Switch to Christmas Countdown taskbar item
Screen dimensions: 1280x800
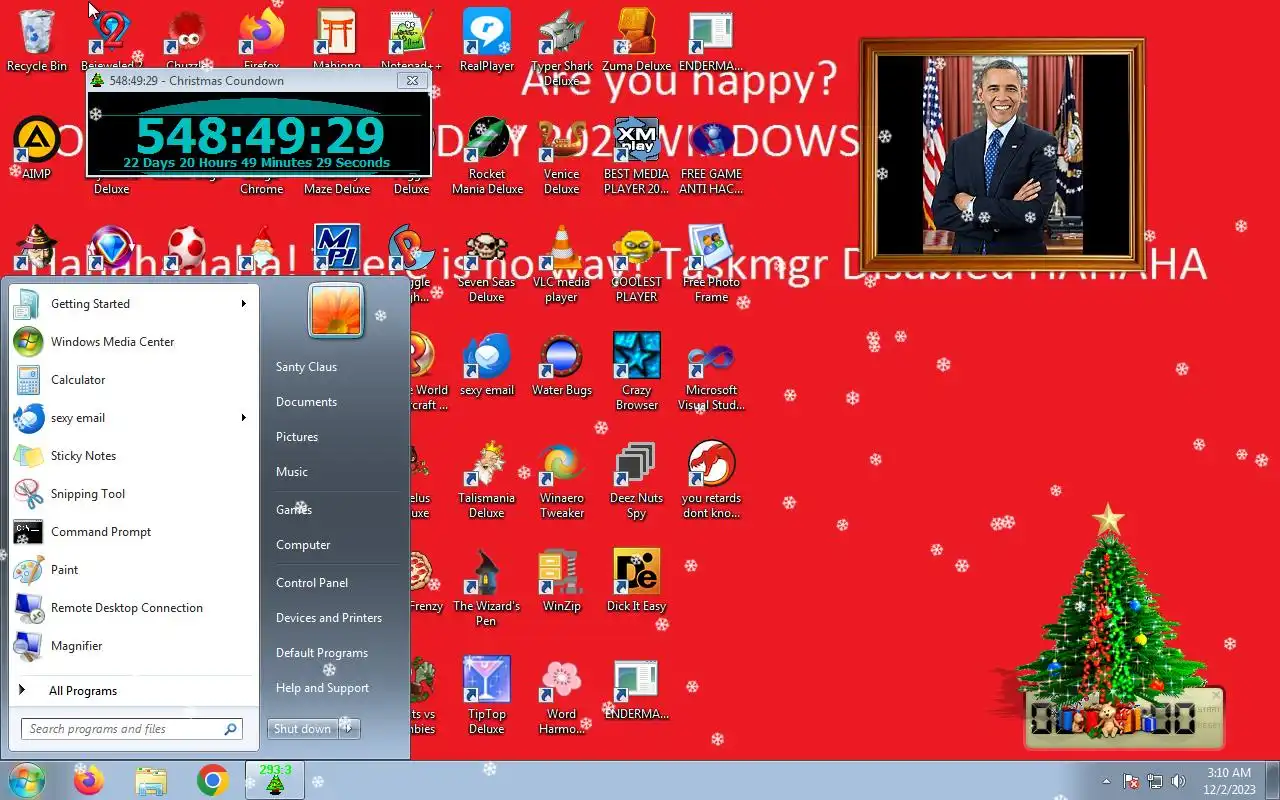click(x=275, y=780)
